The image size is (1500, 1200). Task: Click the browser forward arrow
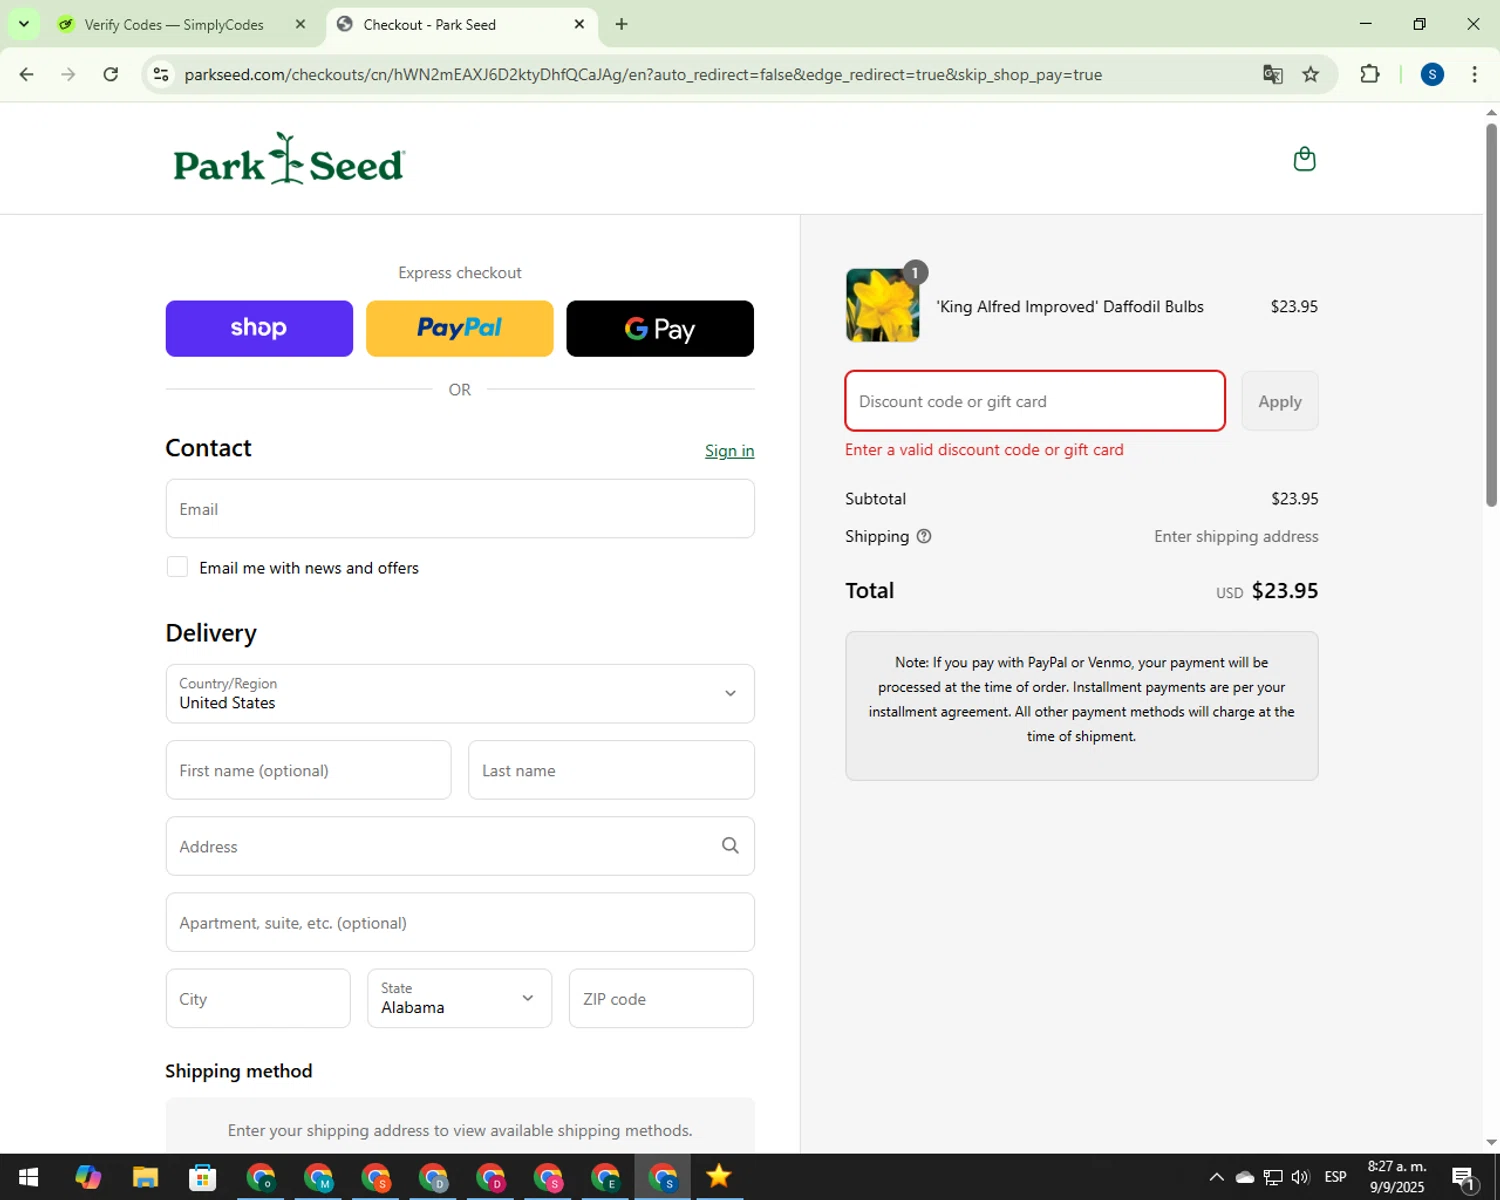tap(68, 74)
